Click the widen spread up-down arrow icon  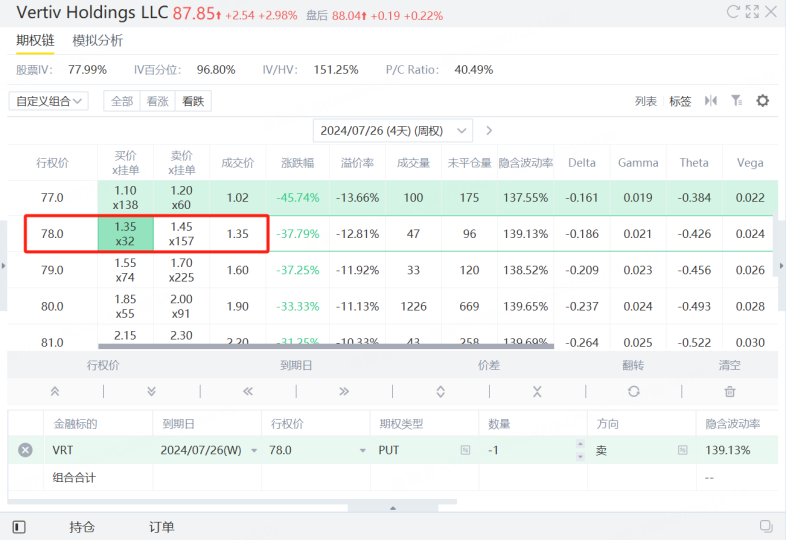pos(441,392)
